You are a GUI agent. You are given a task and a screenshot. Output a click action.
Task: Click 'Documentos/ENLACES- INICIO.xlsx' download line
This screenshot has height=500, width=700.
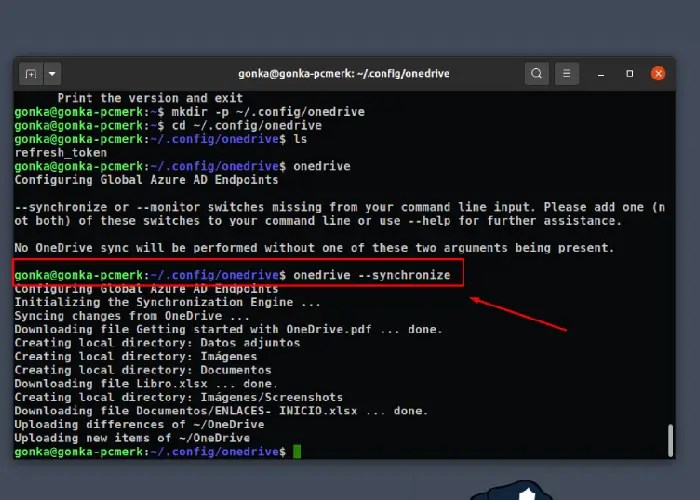tap(221, 411)
